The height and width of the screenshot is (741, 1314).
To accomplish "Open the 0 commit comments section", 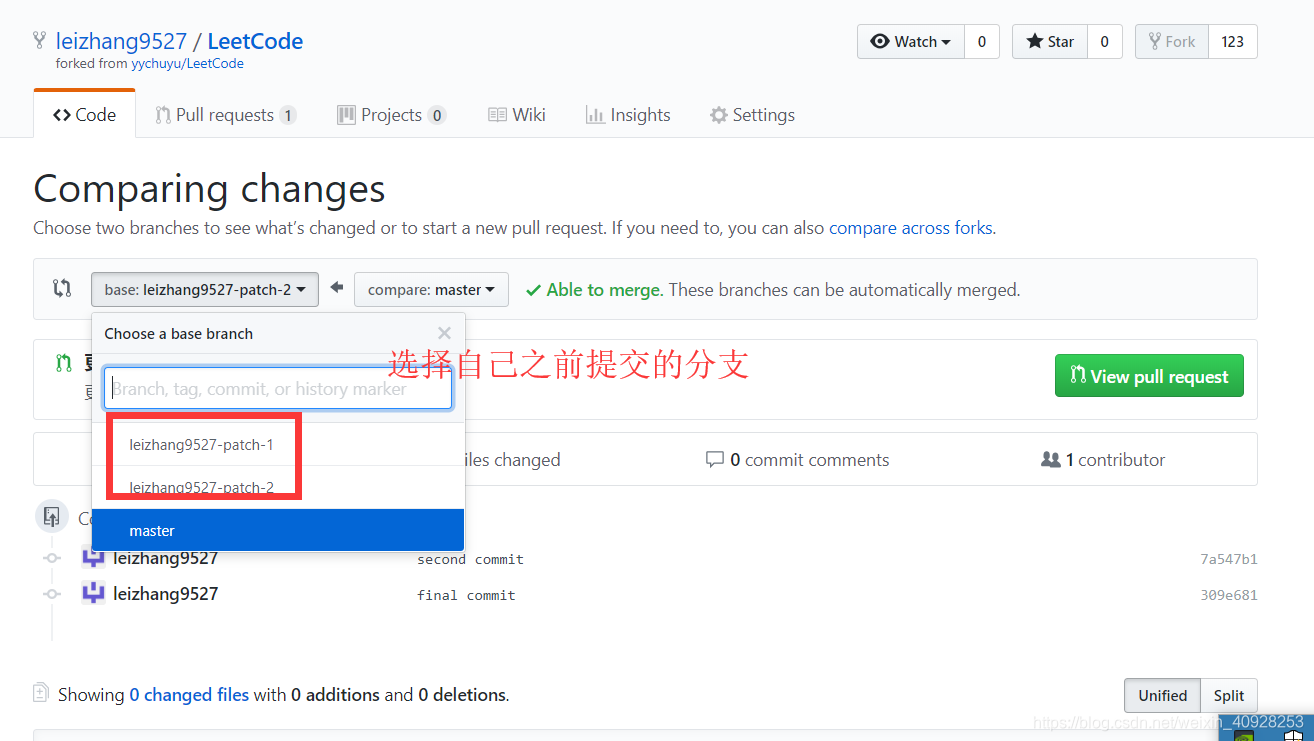I will pos(797,460).
